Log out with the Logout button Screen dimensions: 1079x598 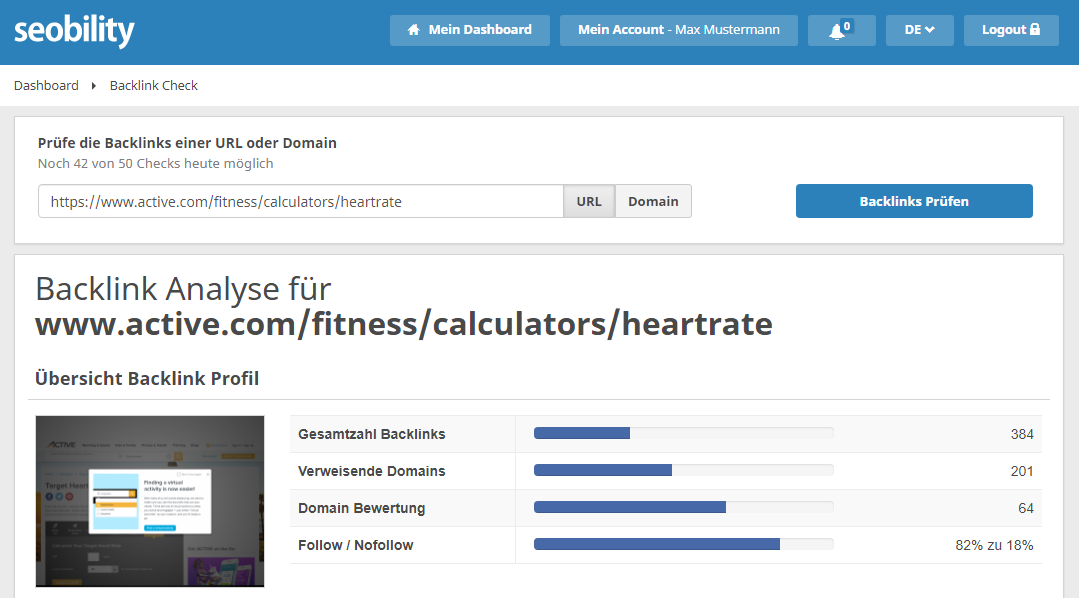pos(1011,30)
